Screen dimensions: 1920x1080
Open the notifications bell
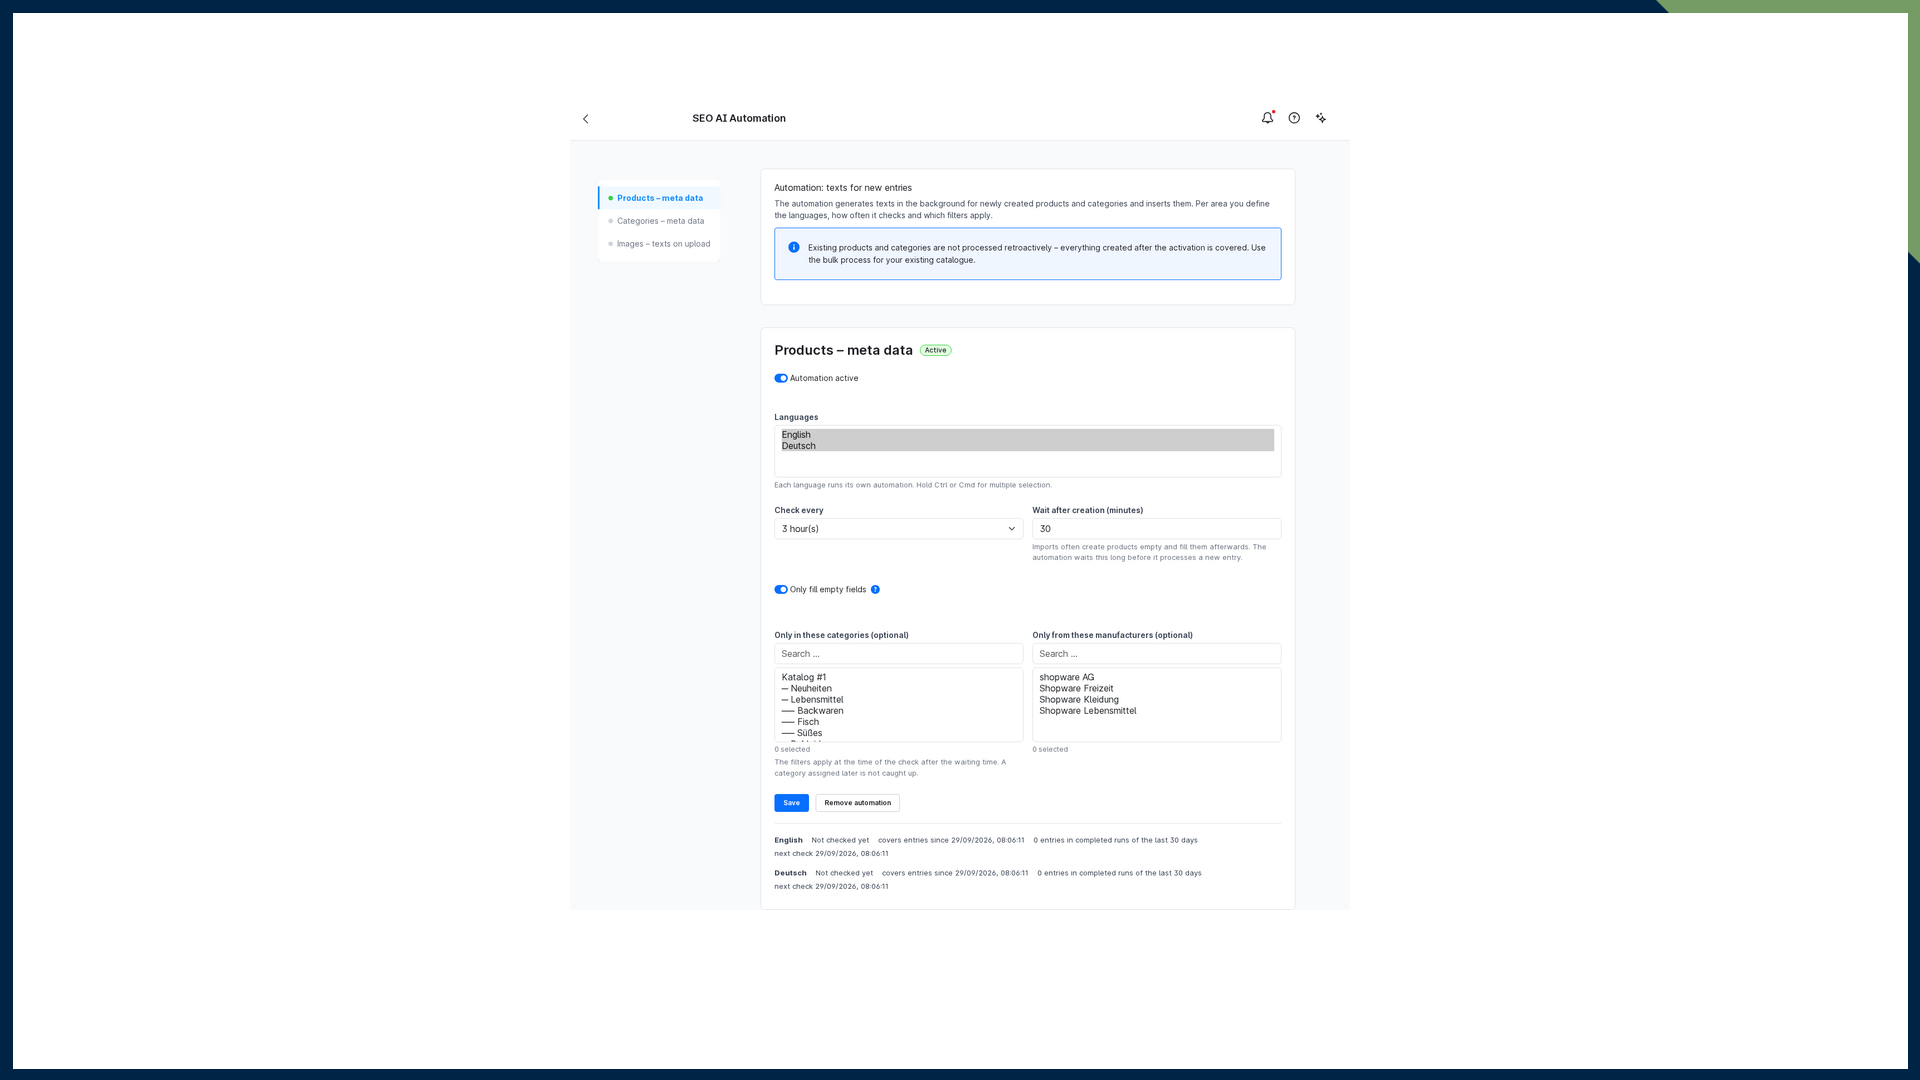[x=1267, y=118]
